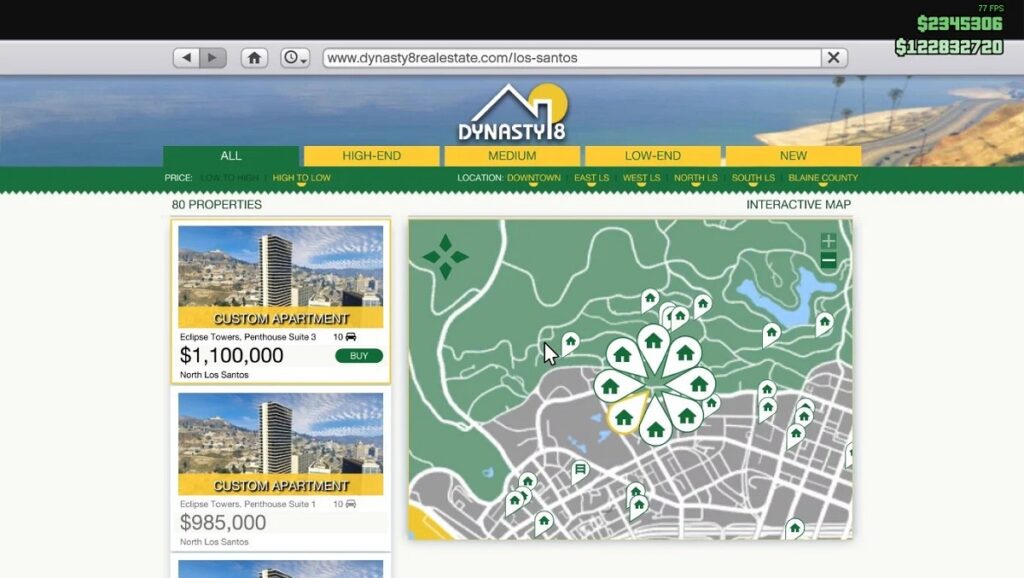Select the ALL properties tab
The width and height of the screenshot is (1024, 578).
click(x=231, y=155)
